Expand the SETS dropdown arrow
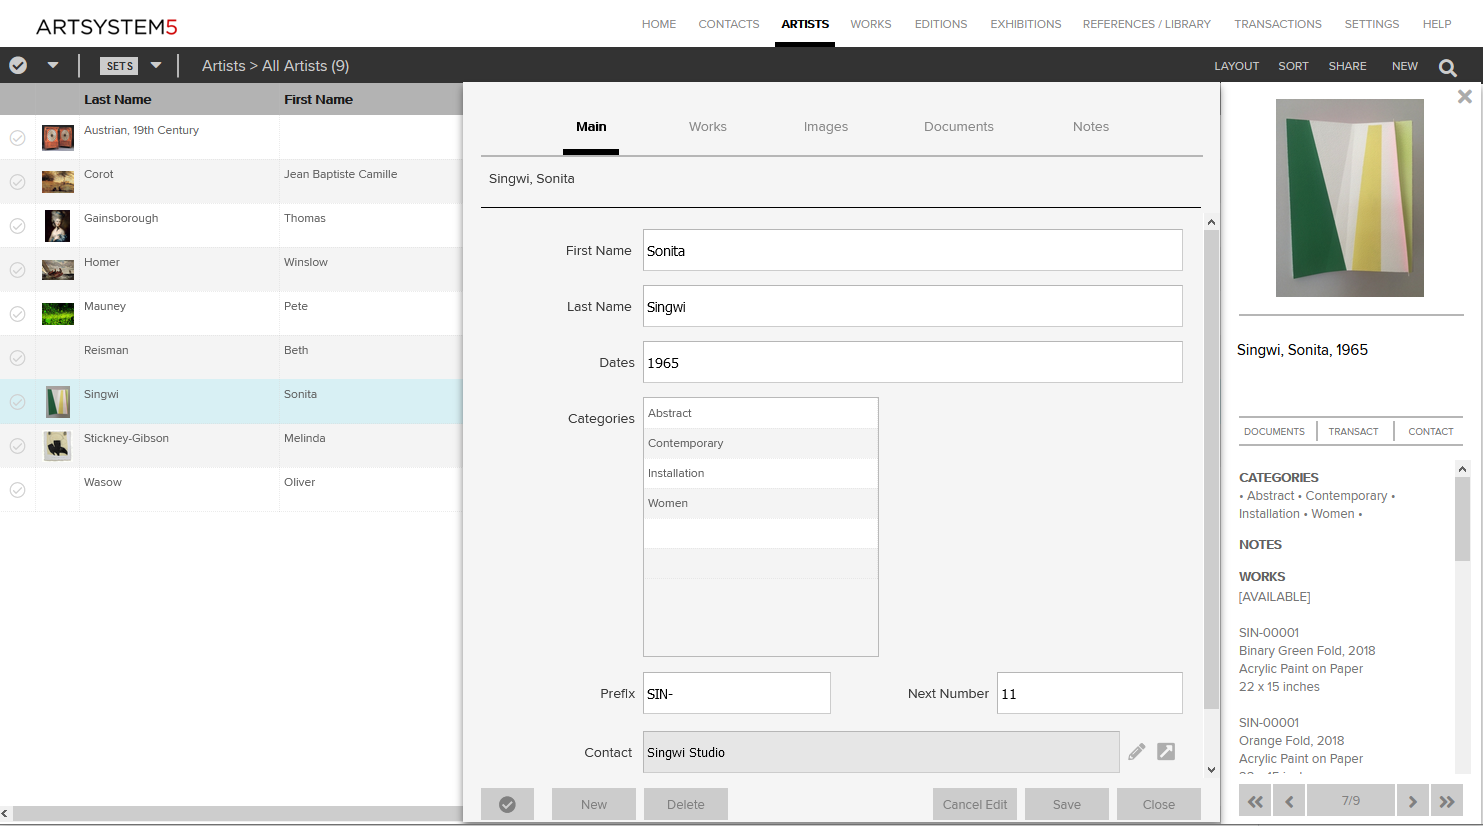Viewport: 1483px width, 826px height. (156, 66)
